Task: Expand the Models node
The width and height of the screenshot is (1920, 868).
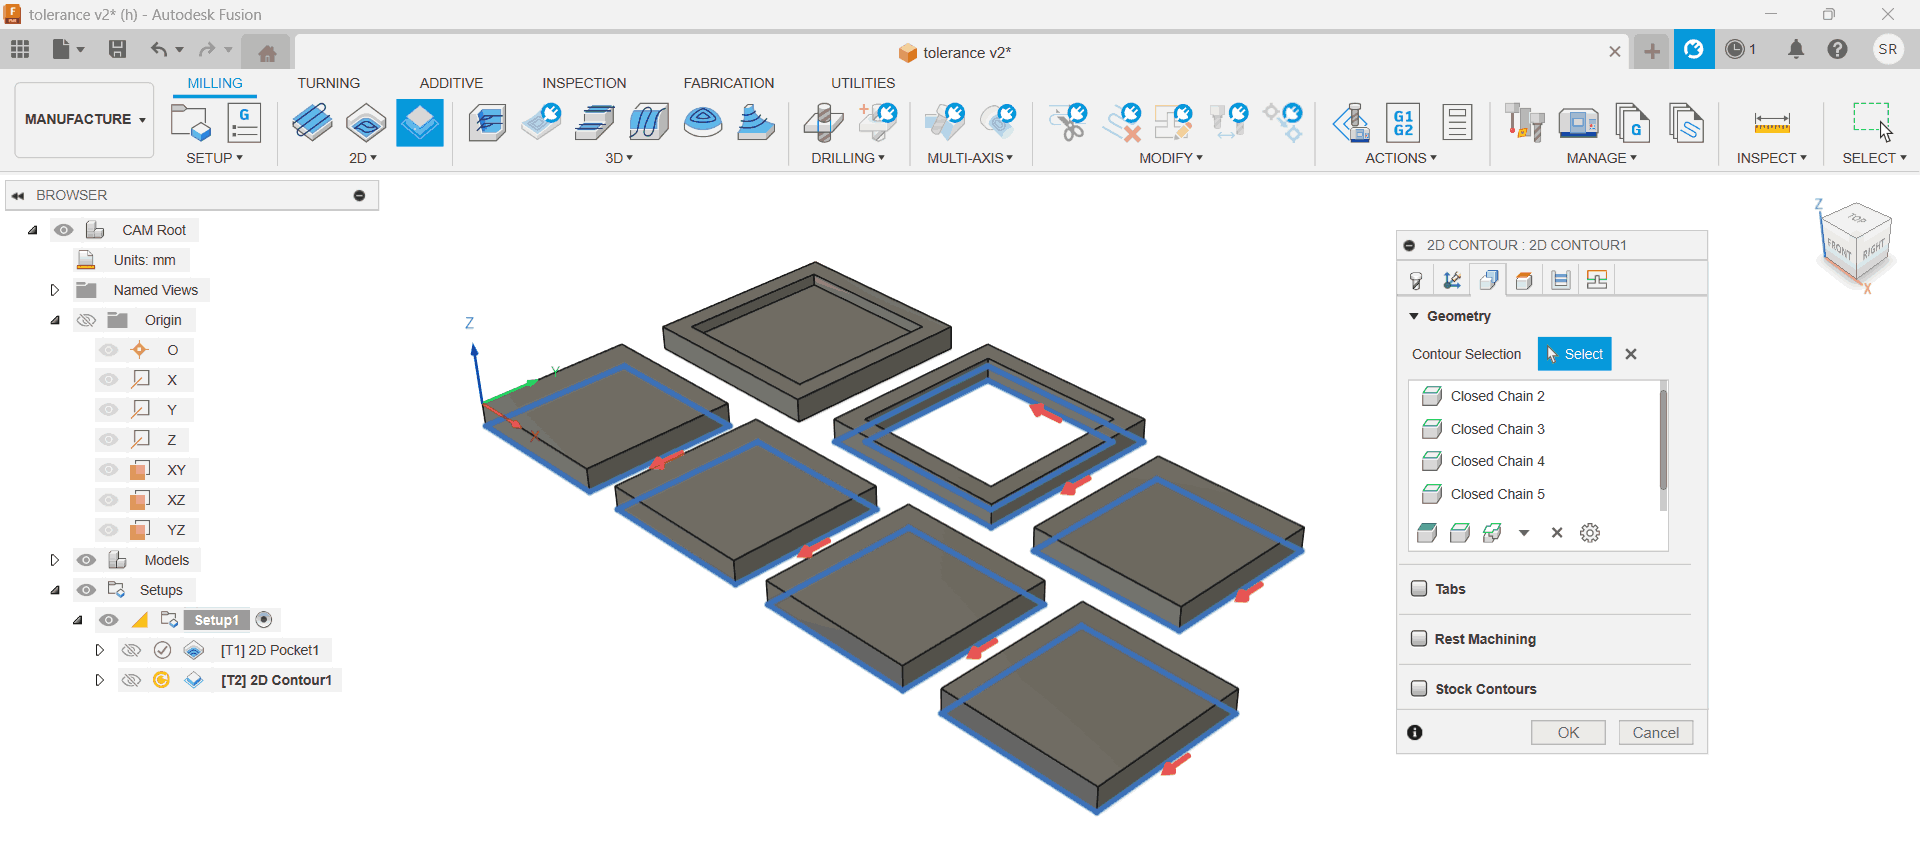Action: (55, 560)
